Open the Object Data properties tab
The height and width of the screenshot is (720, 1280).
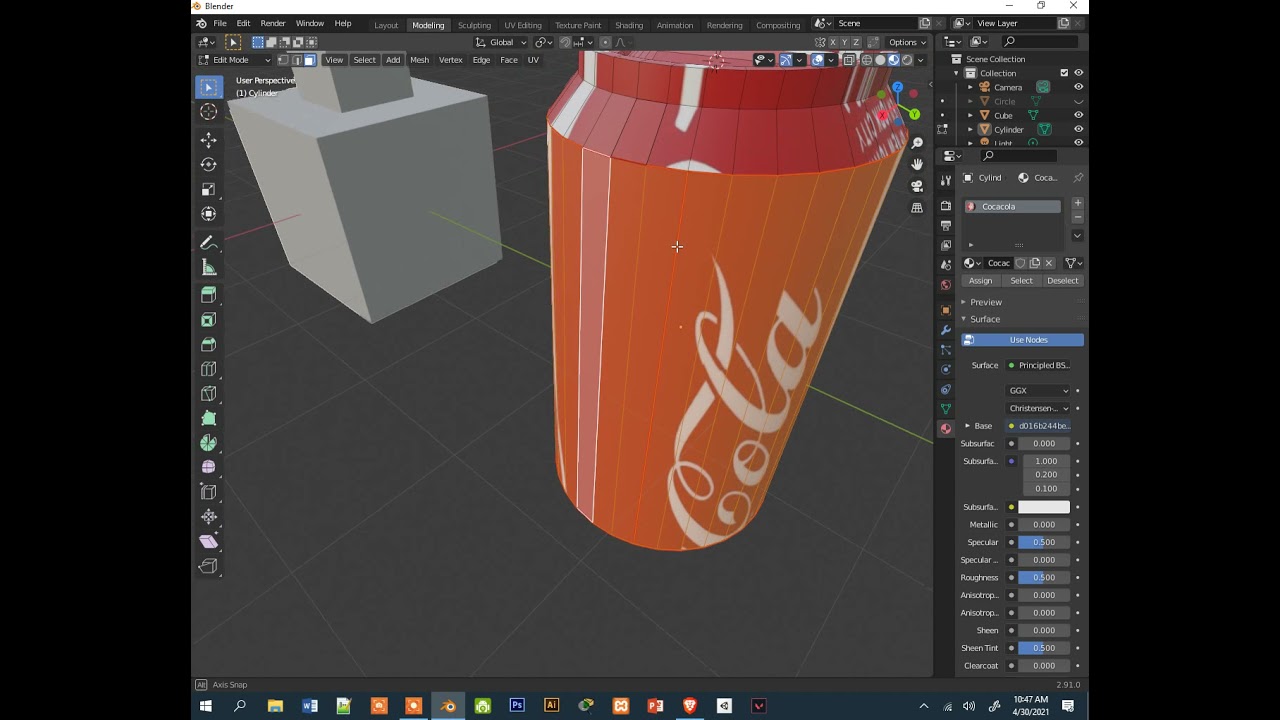(946, 409)
